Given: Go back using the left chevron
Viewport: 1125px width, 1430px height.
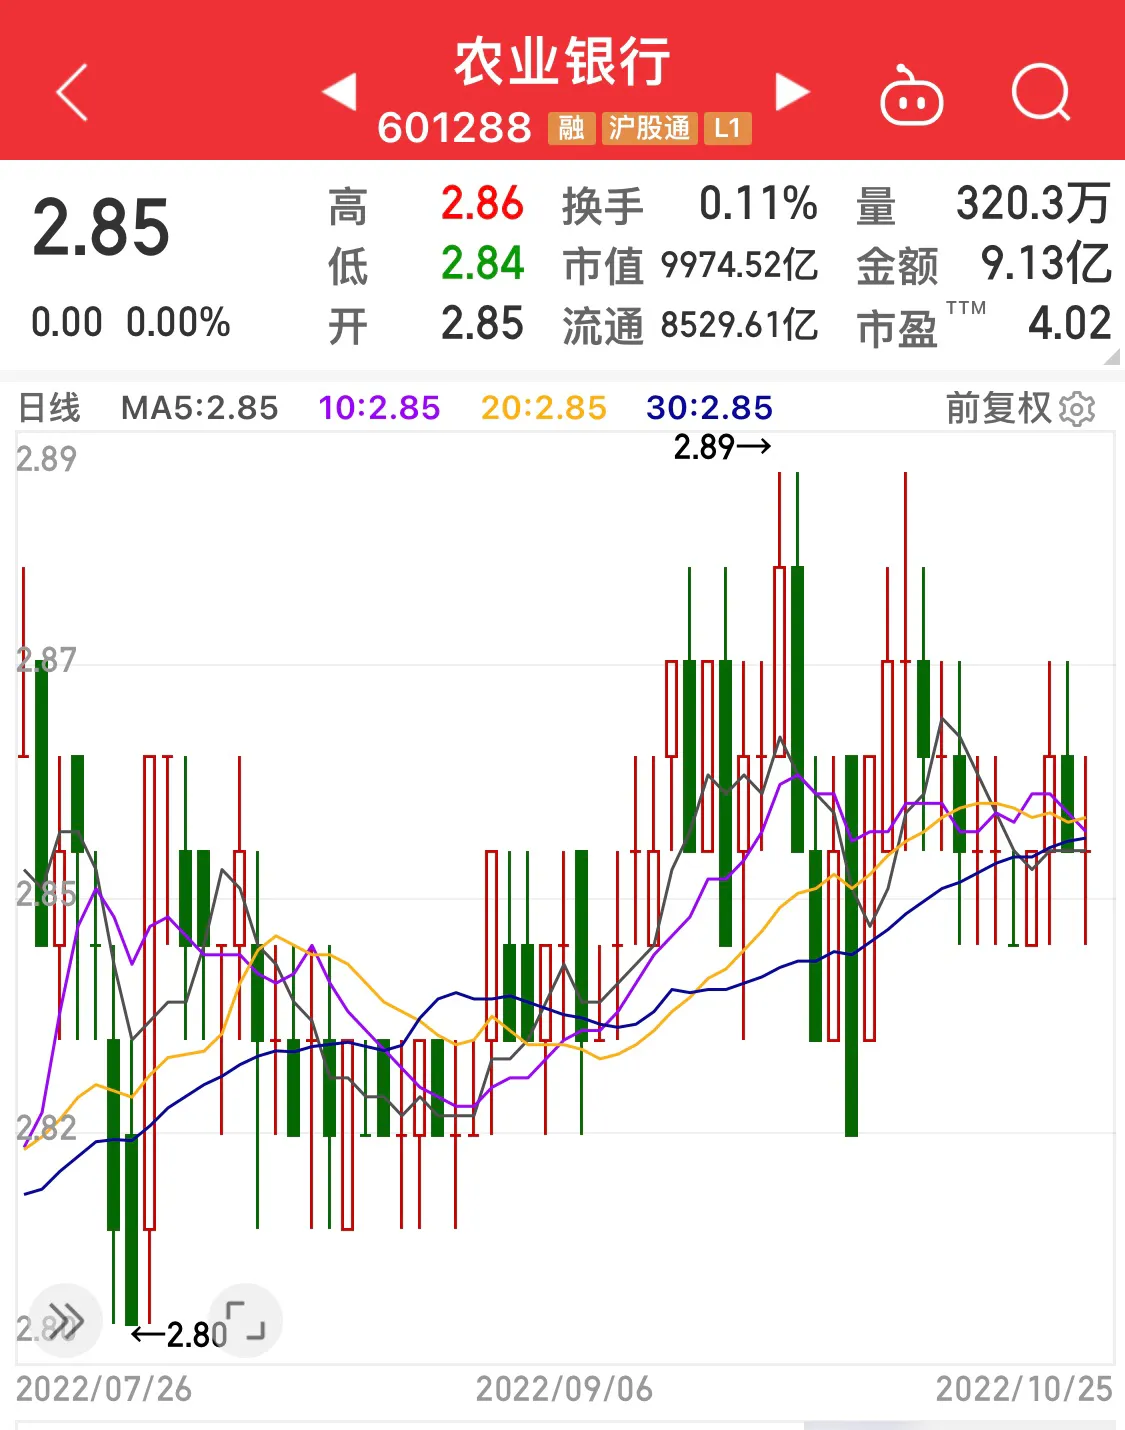Looking at the screenshot, I should tap(72, 92).
